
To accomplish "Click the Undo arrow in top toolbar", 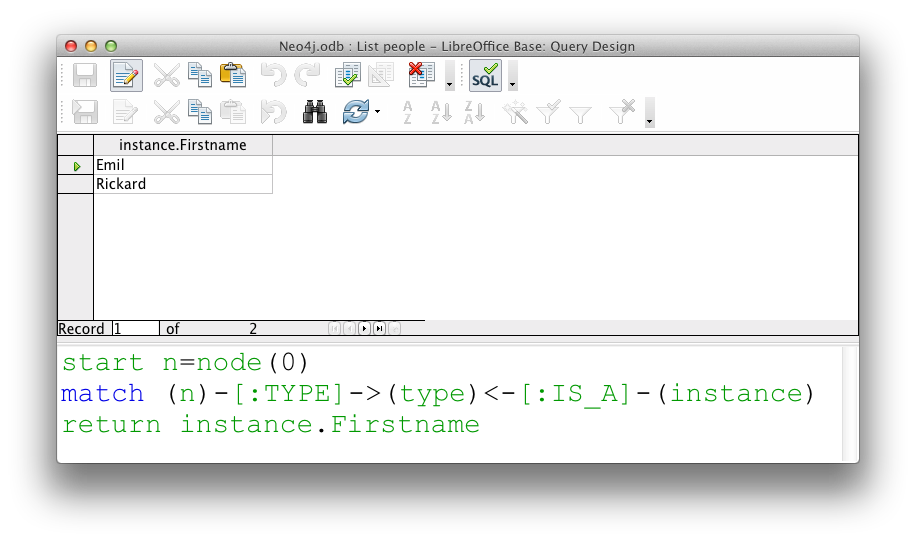I will click(273, 75).
